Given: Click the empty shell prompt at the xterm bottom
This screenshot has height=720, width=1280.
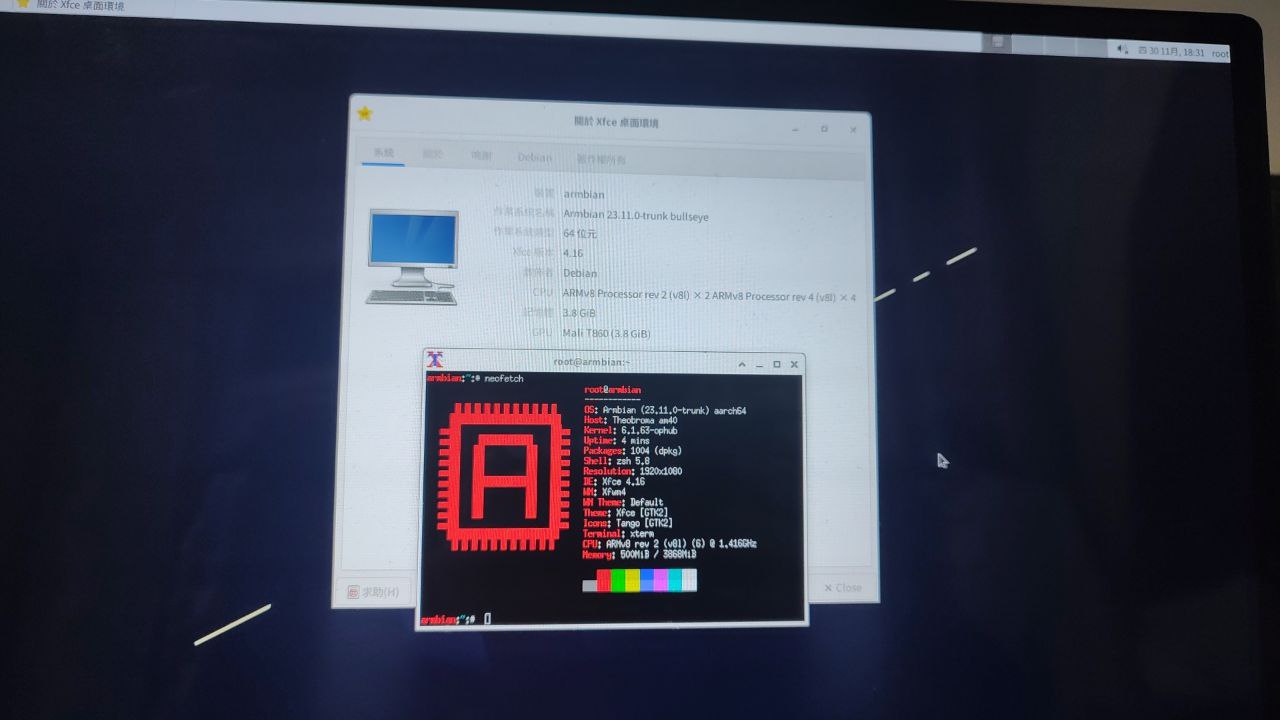Looking at the screenshot, I should (x=457, y=620).
